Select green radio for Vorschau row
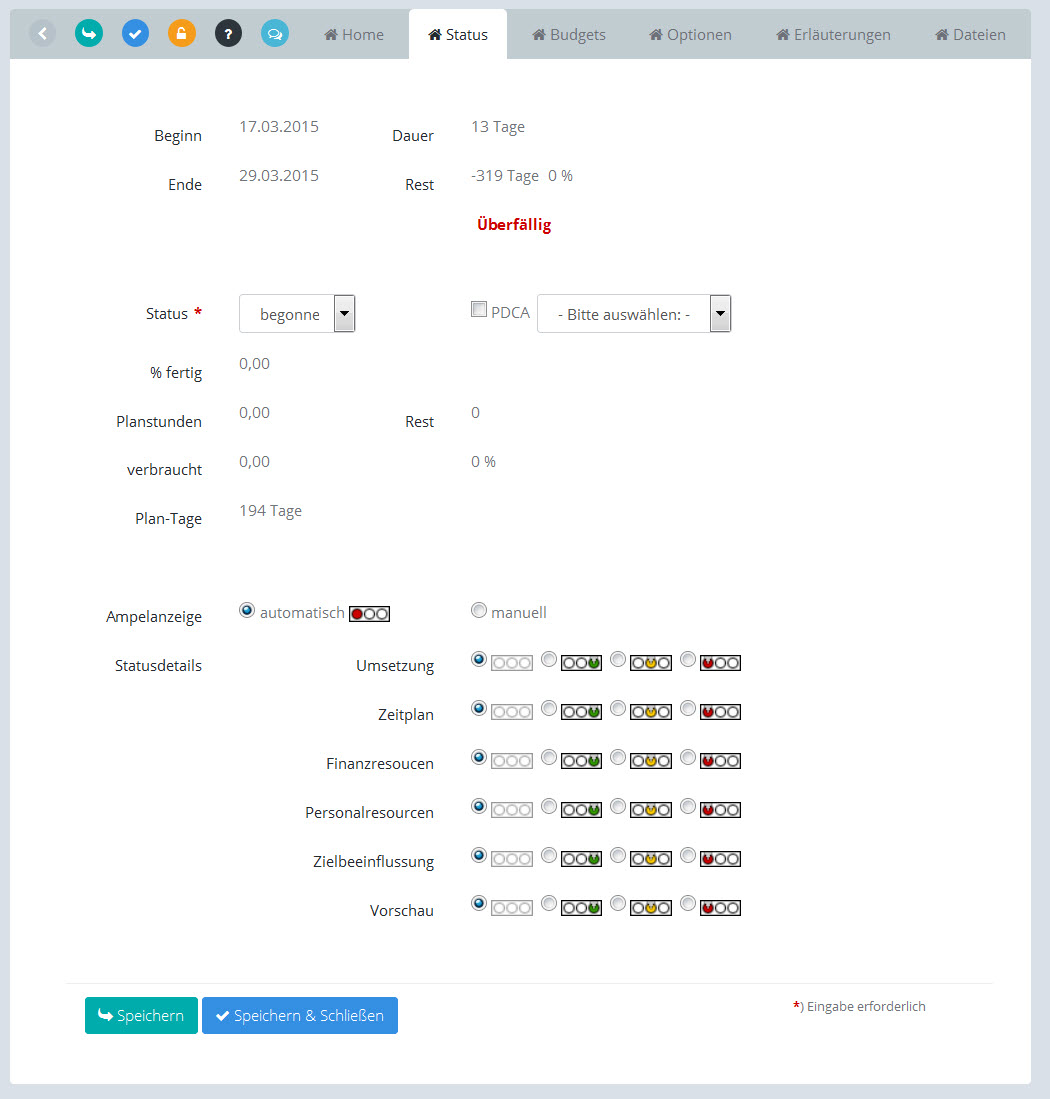The image size is (1050, 1099). coord(548,903)
